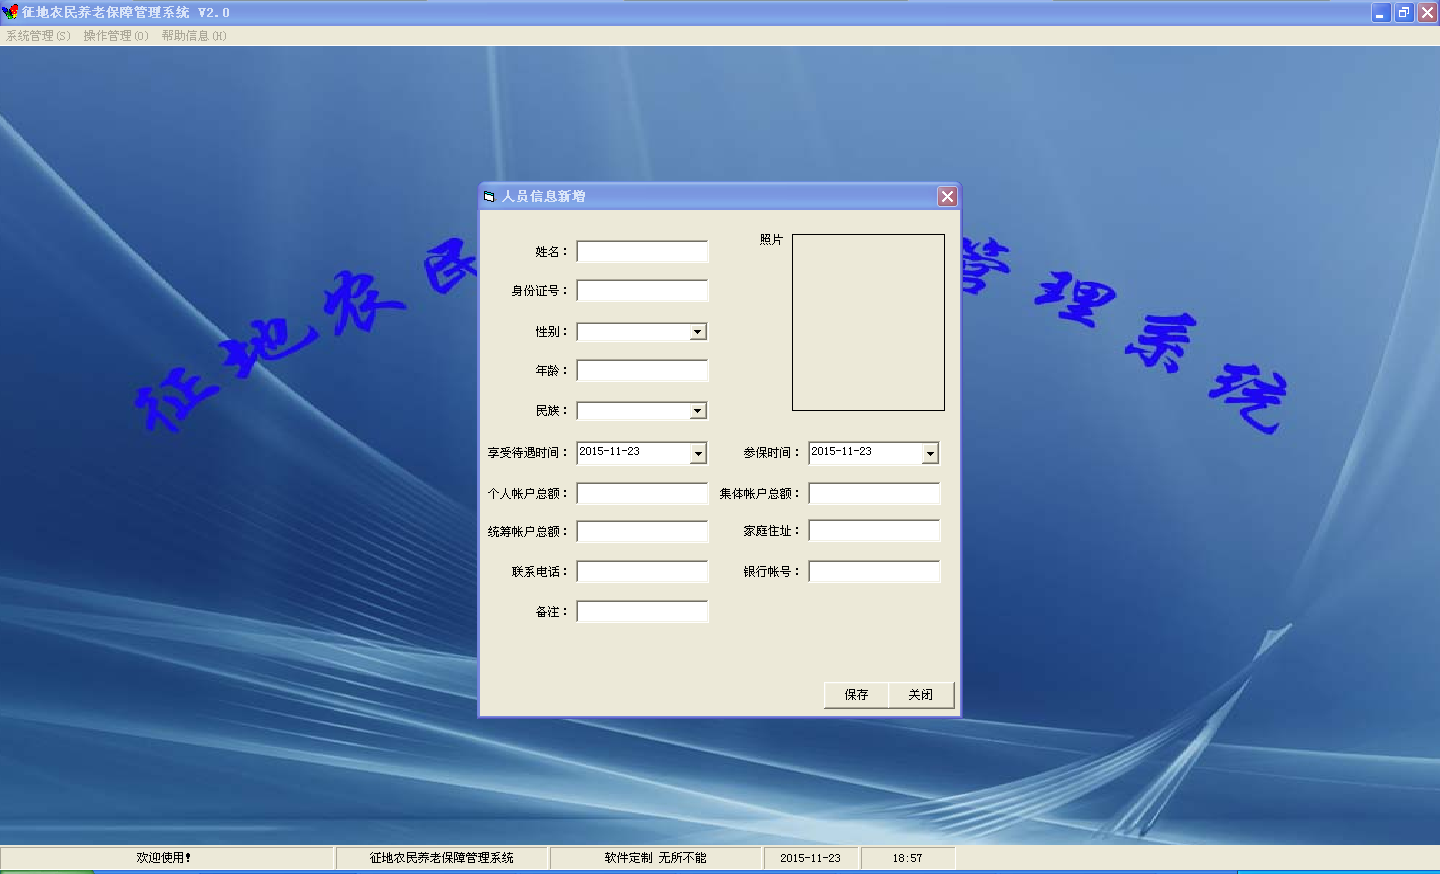Open the 操作管理 menu
Viewport: 1440px width, 874px height.
pos(116,36)
